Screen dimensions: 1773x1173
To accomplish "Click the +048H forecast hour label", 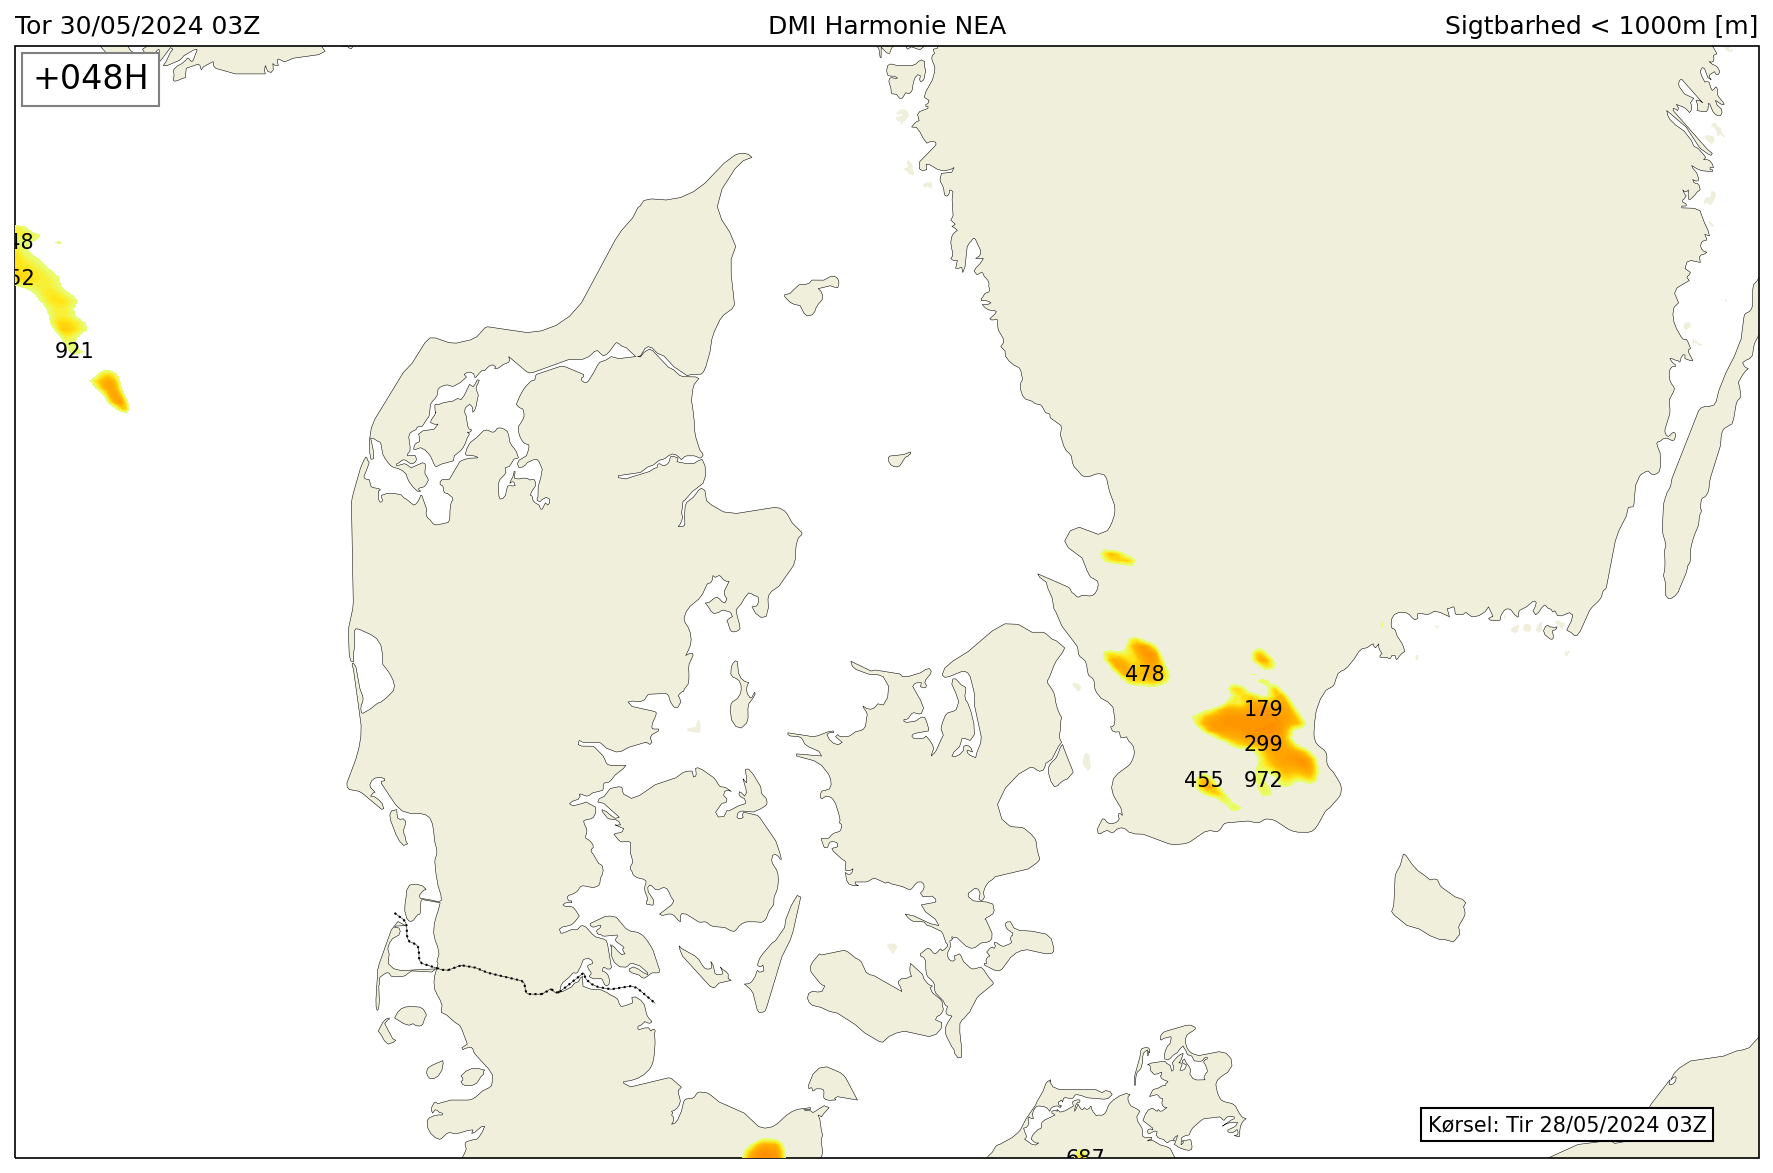I will [x=91, y=78].
